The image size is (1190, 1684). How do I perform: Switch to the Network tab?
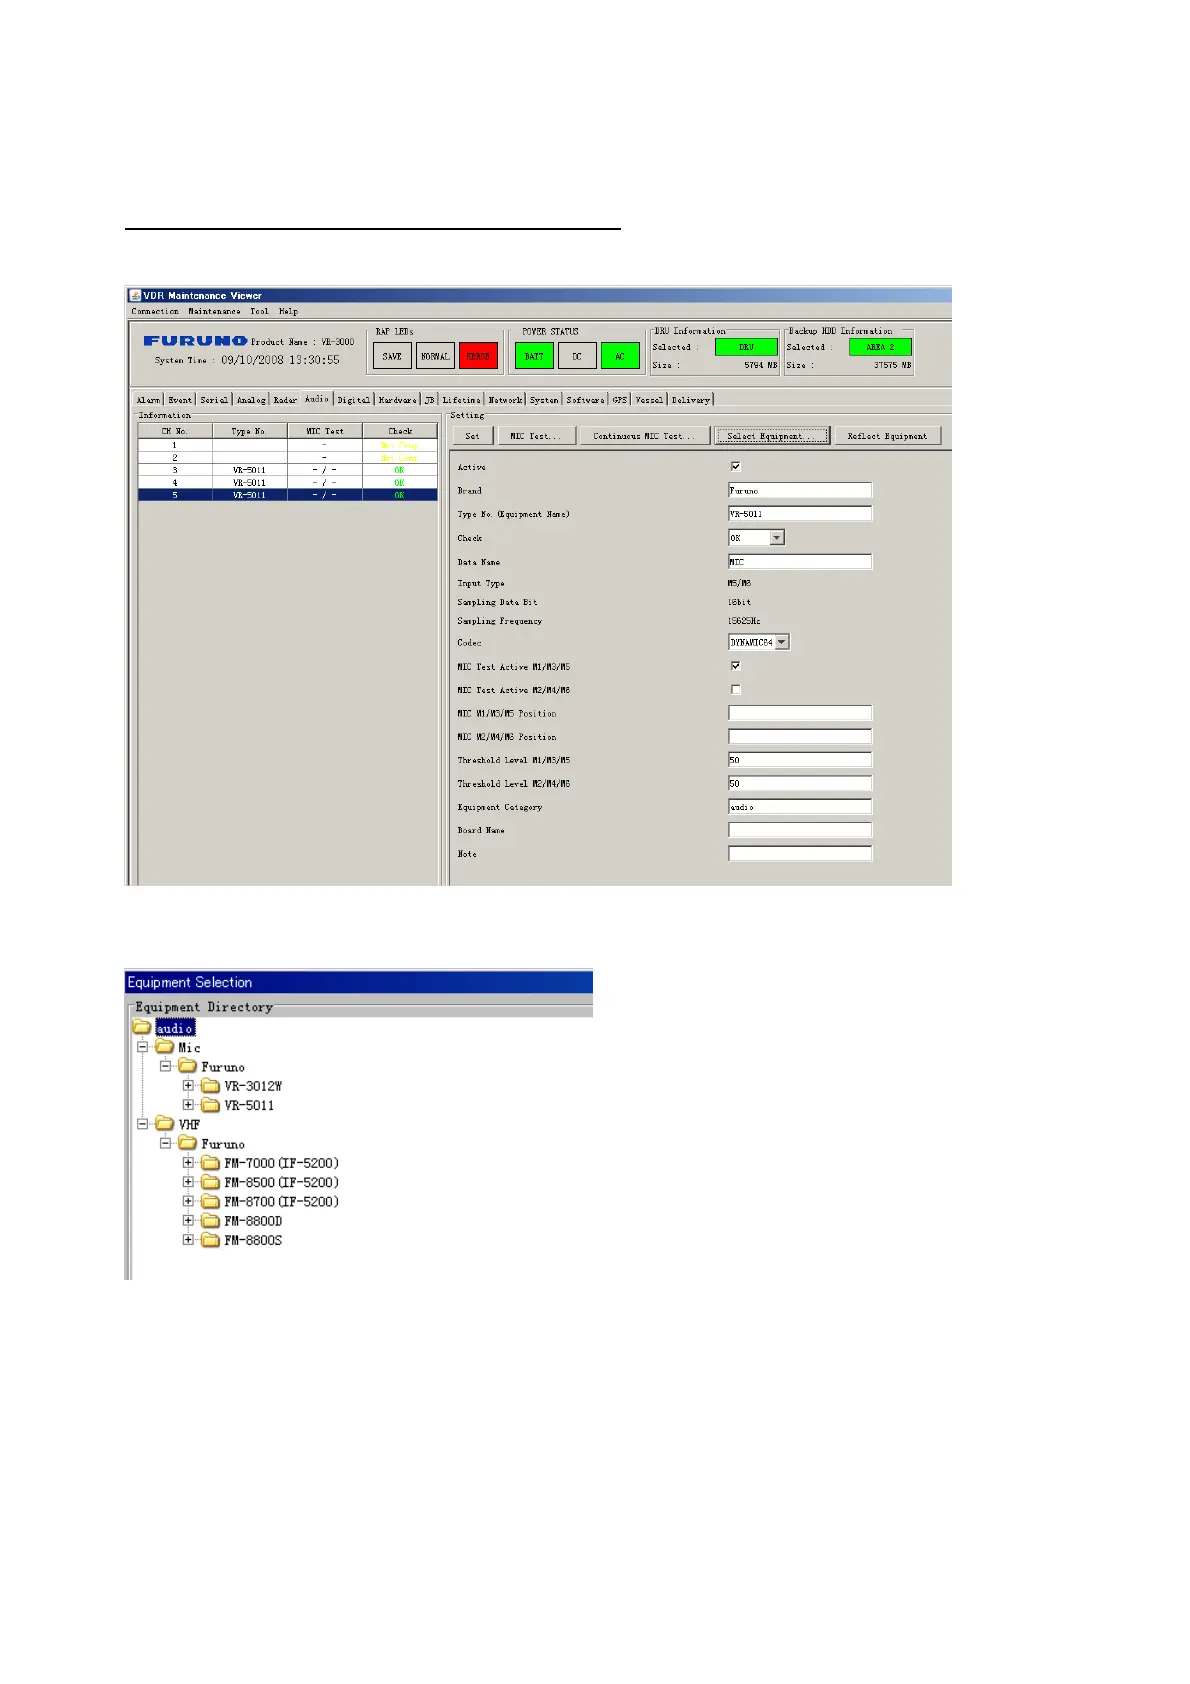coord(505,400)
